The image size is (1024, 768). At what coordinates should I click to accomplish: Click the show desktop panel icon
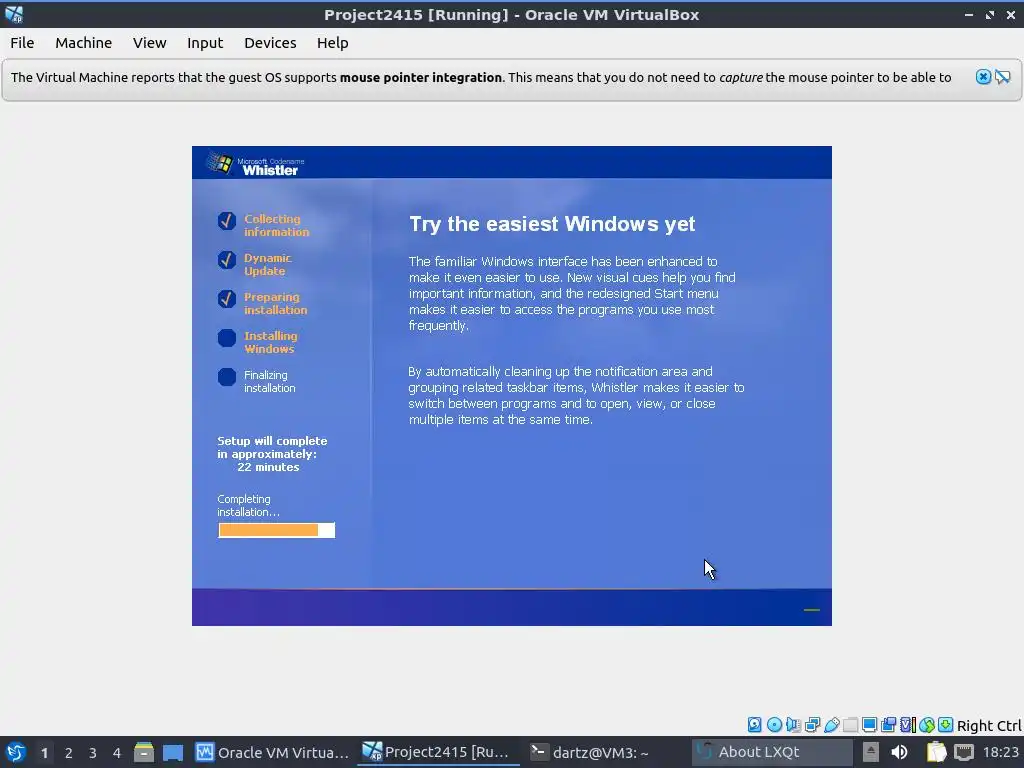173,752
